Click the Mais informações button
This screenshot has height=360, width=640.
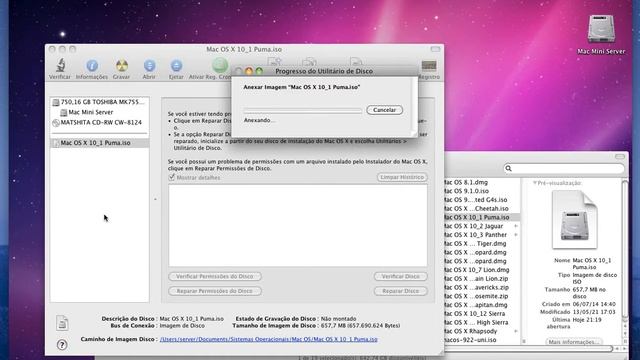[x=574, y=342]
